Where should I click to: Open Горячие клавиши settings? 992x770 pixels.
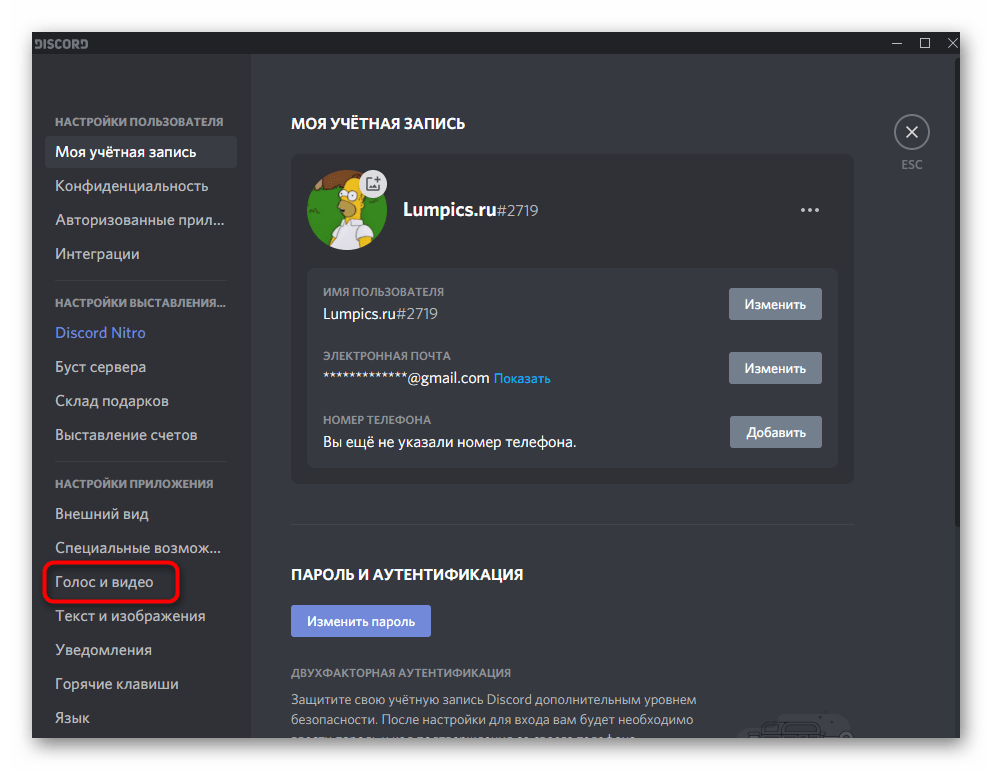(x=117, y=684)
